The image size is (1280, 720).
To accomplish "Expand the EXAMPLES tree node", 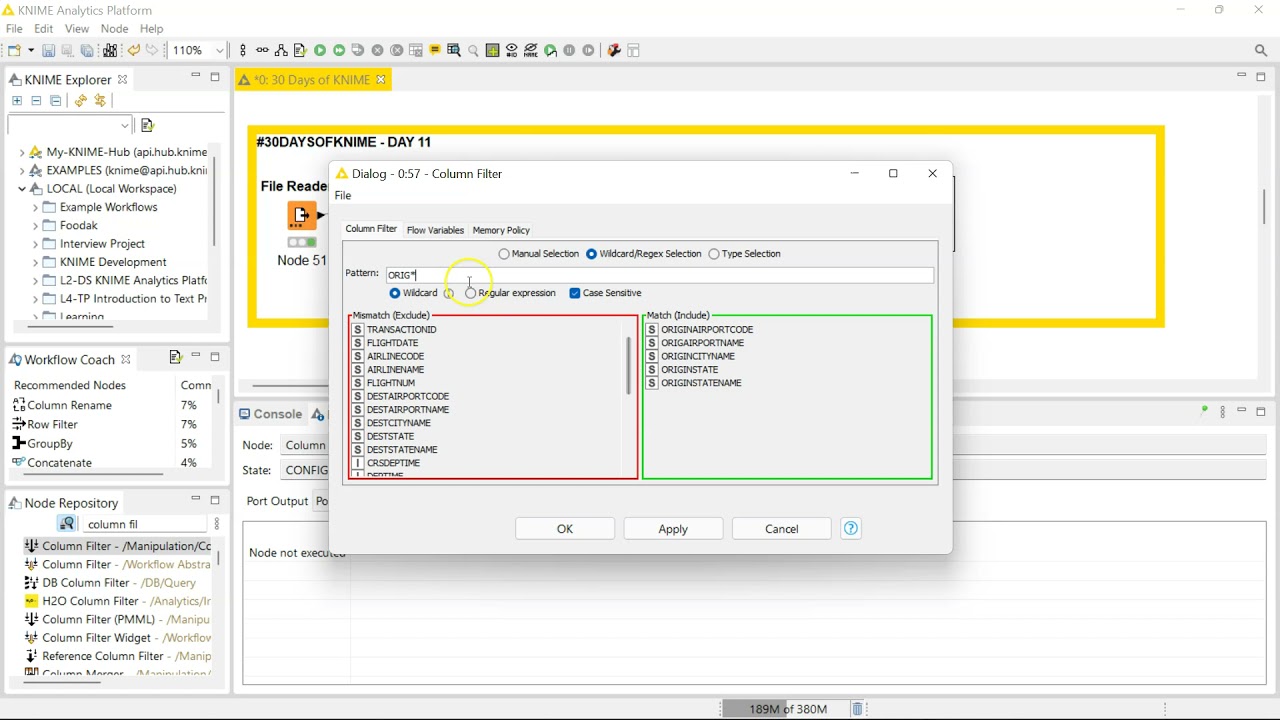I will 22,171.
